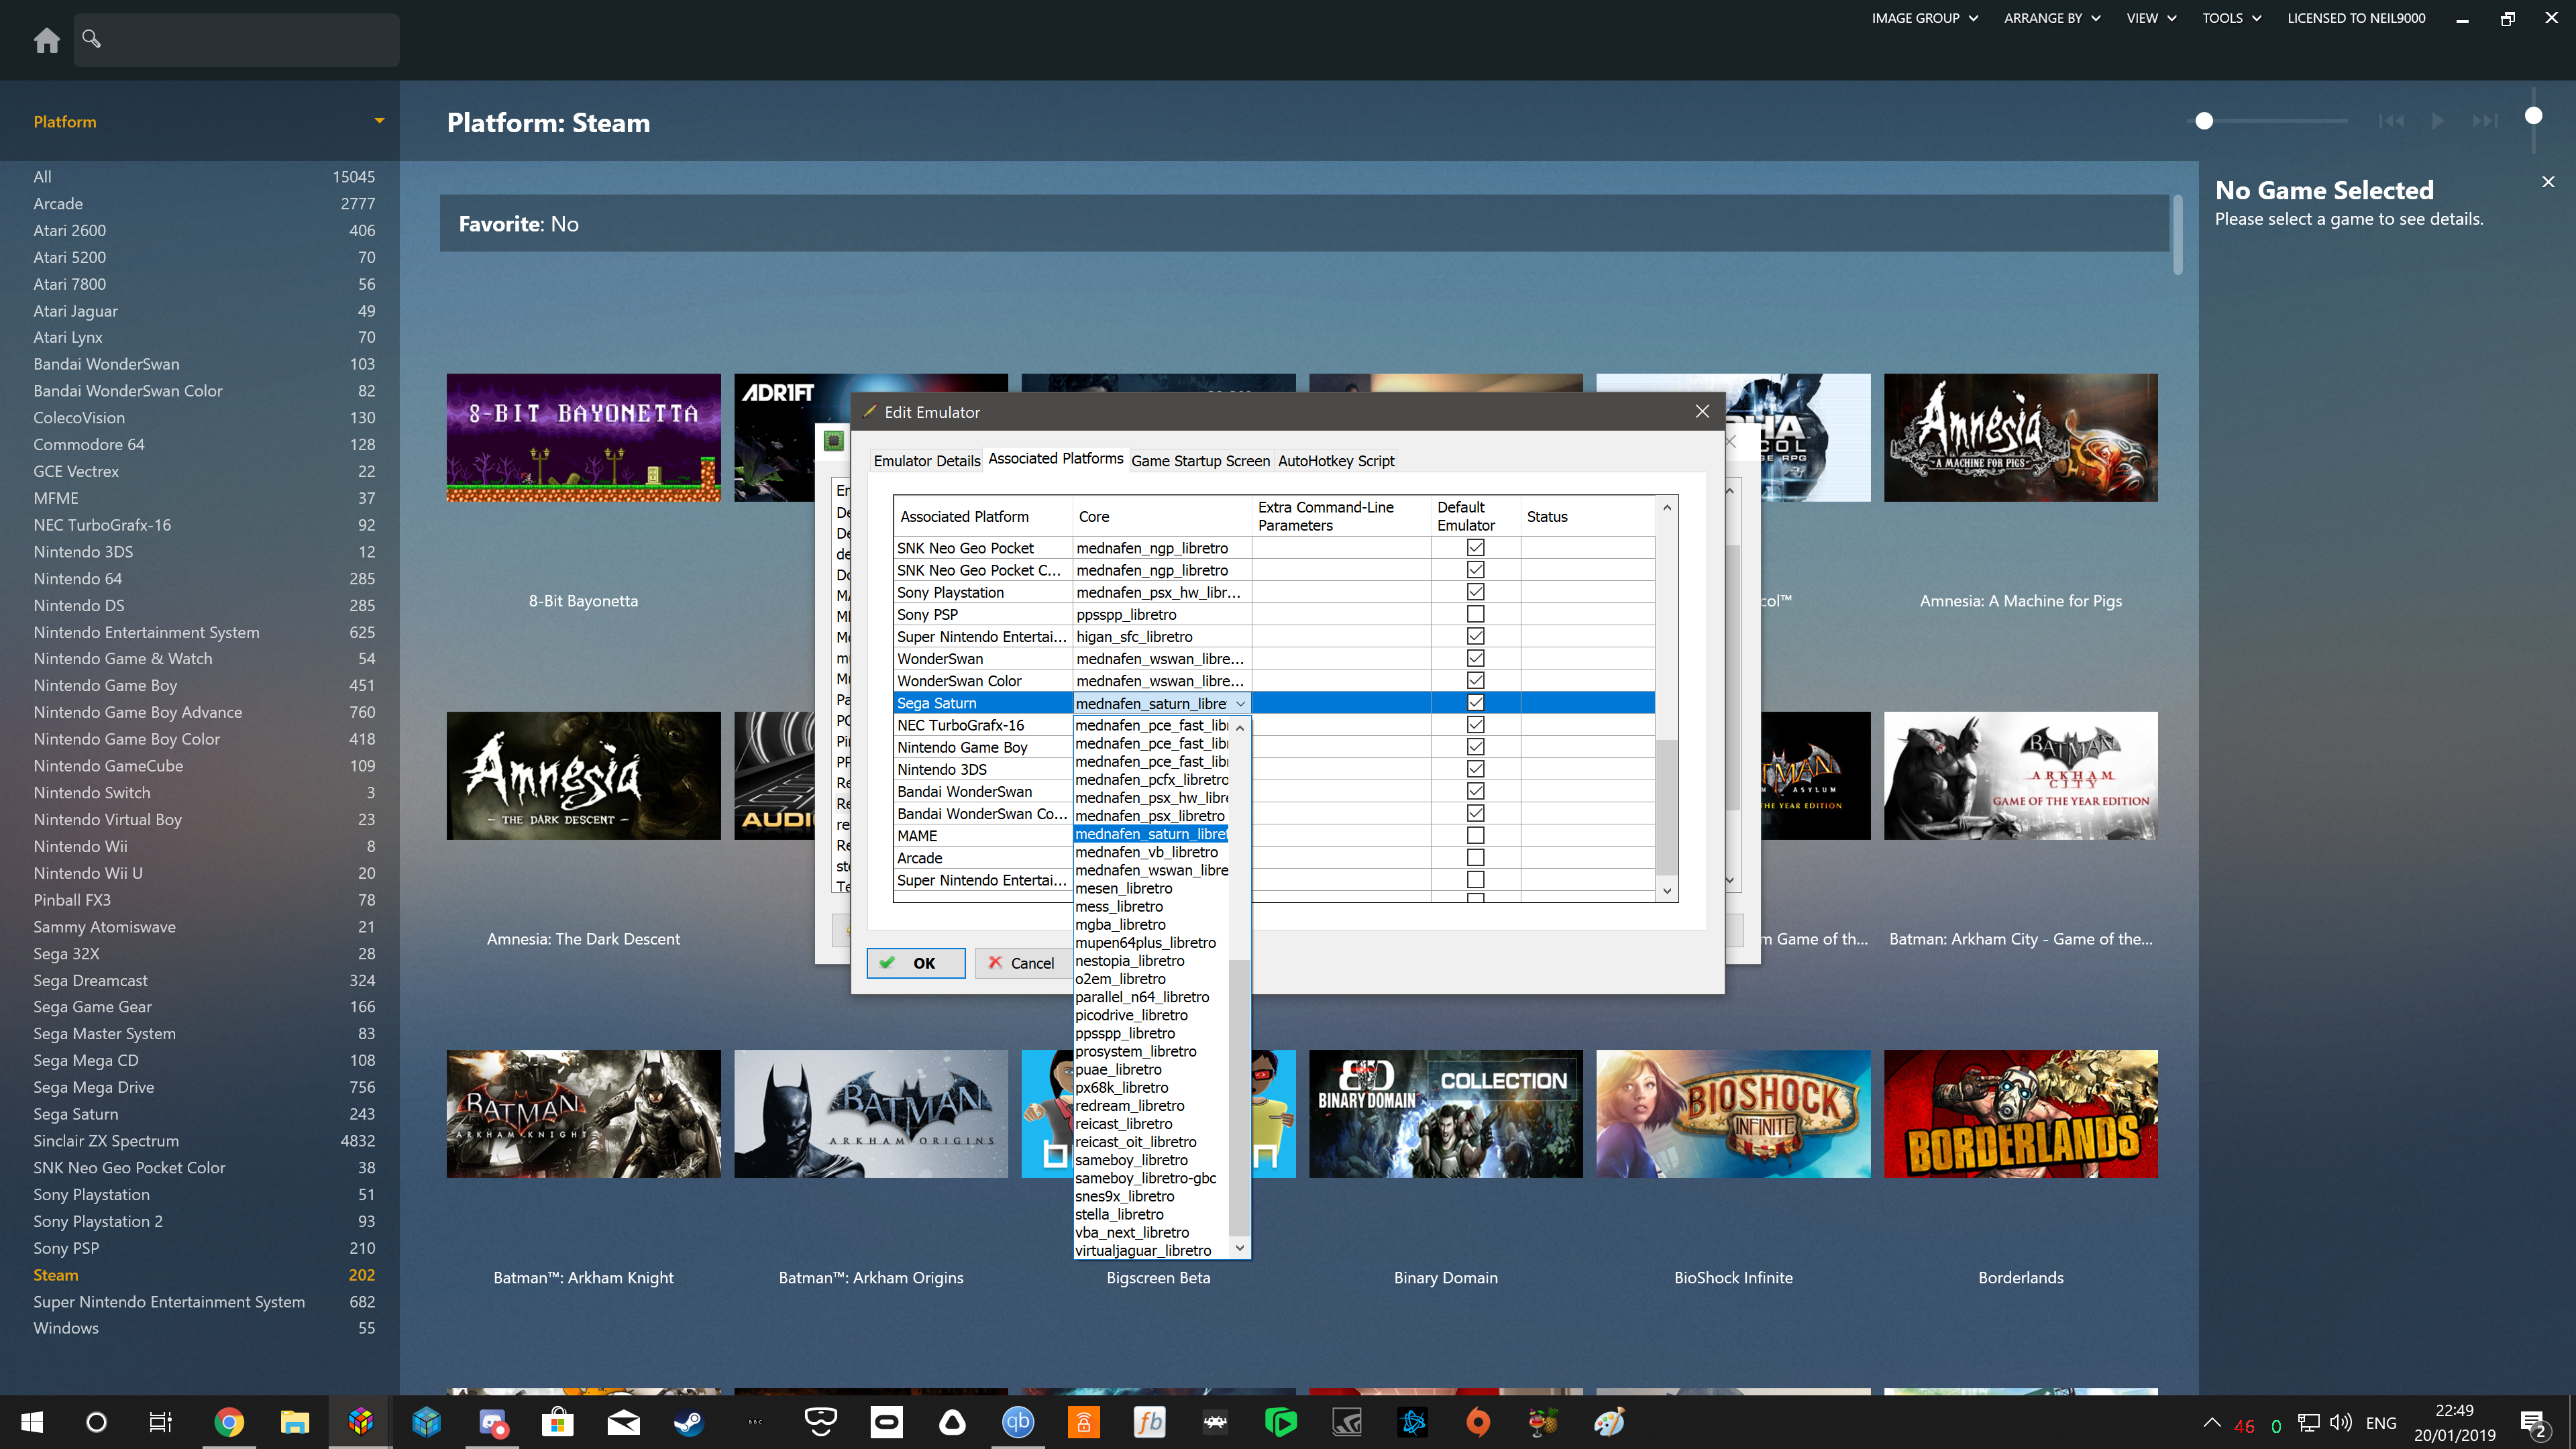Screen dimensions: 2576x1449
Task: Open Steam from the taskbar
Action: pyautogui.click(x=689, y=1422)
